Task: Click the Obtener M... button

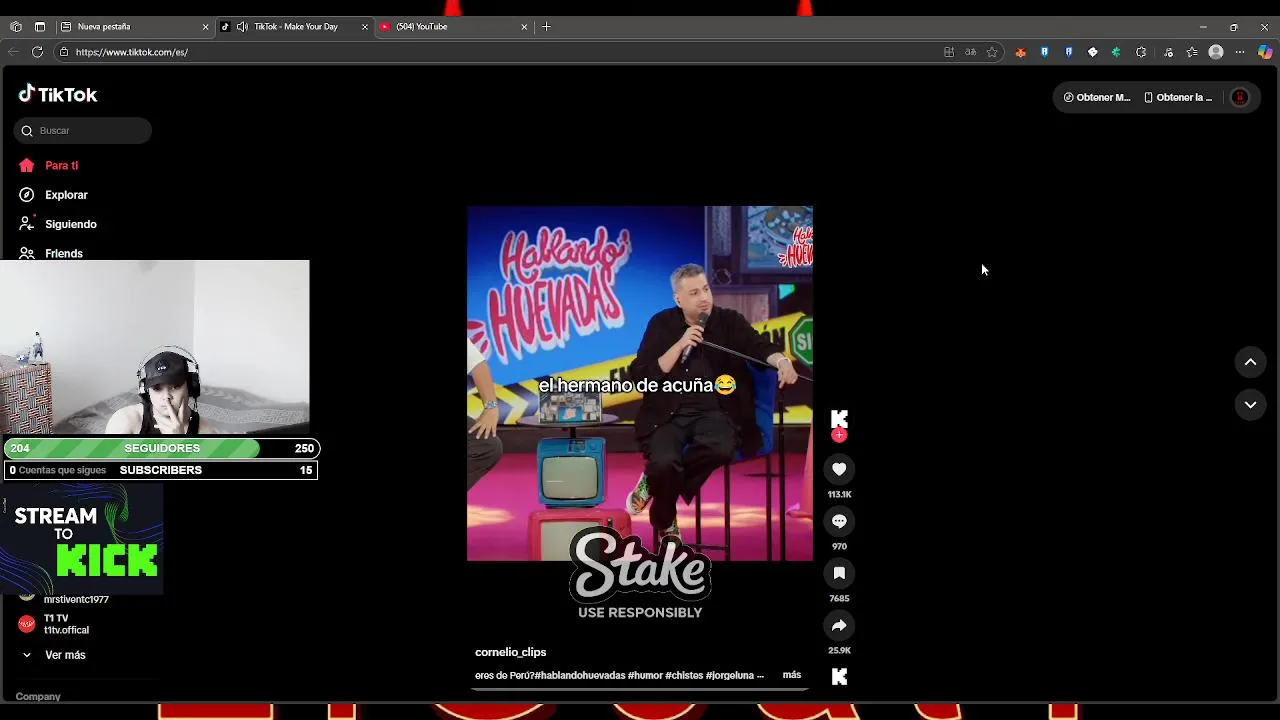Action: click(x=1096, y=97)
